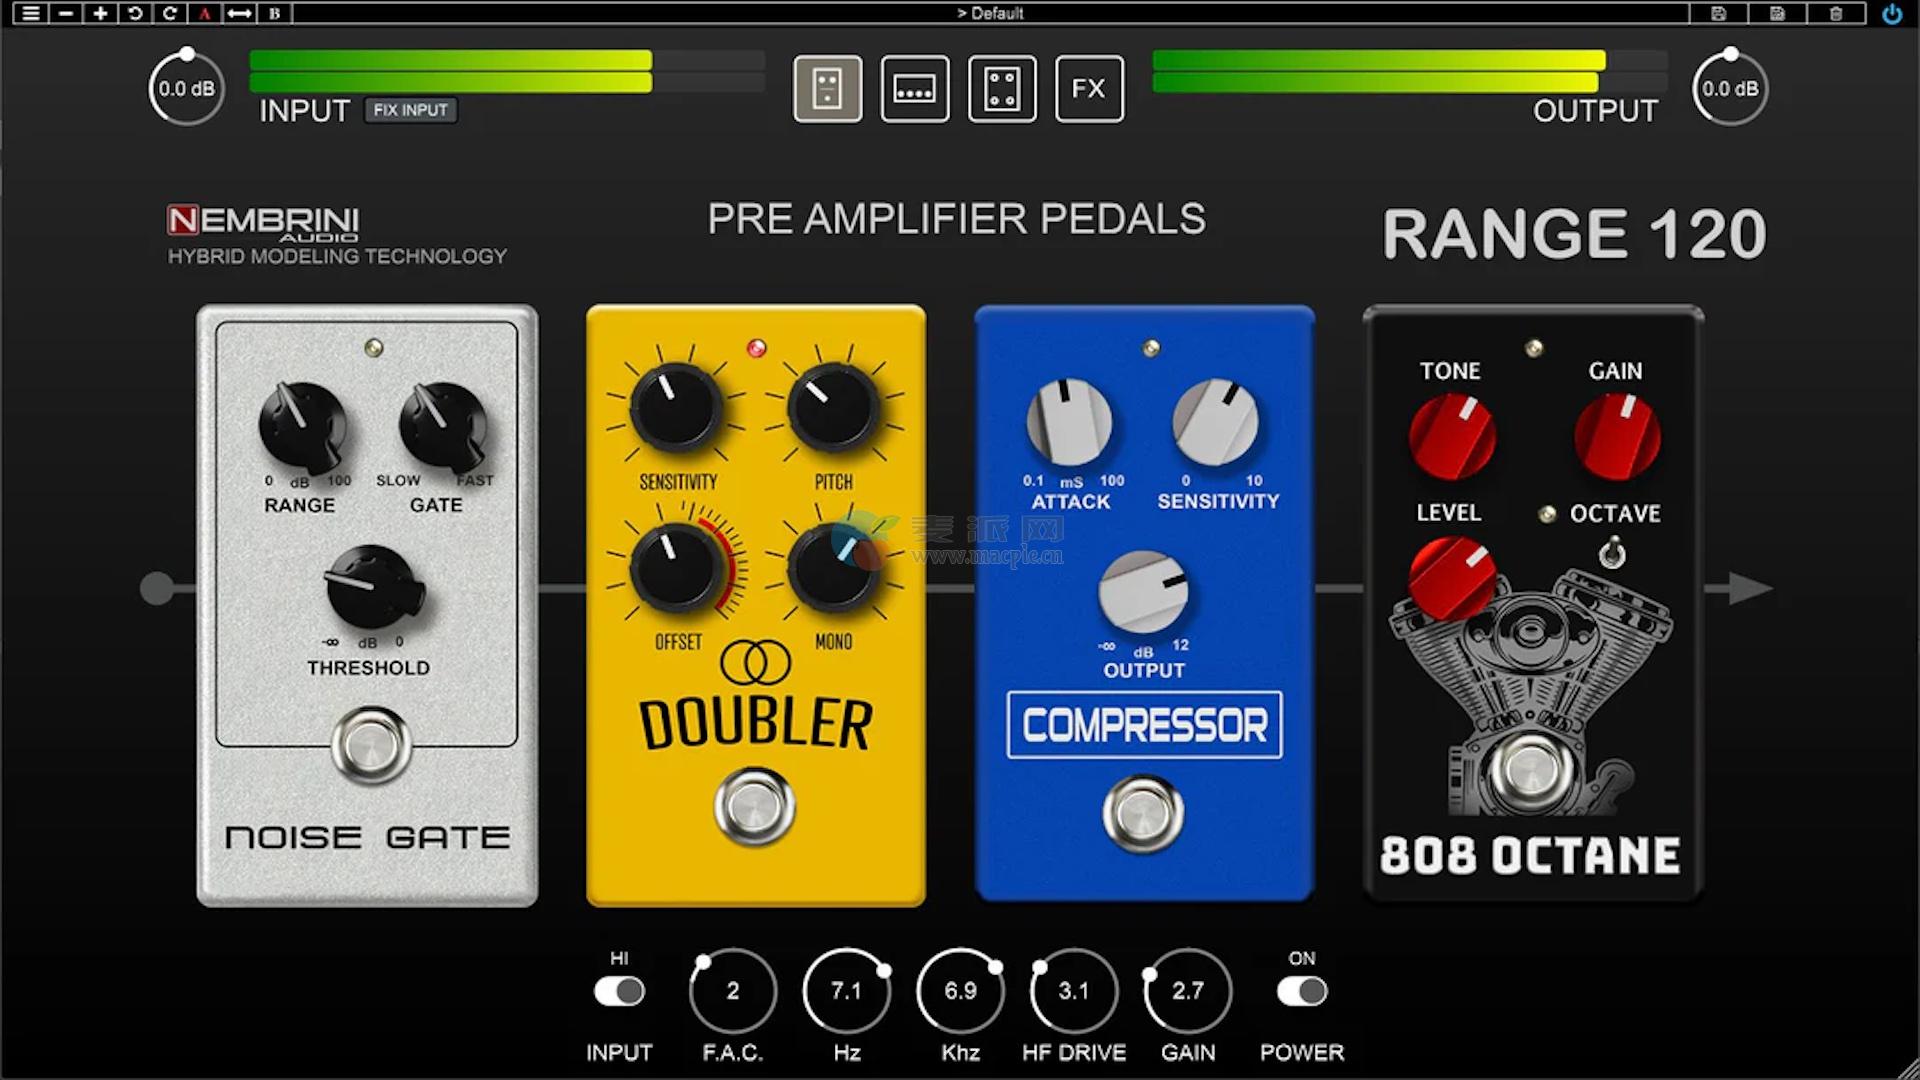Toggle the amp POWER ON switch
This screenshot has height=1080, width=1920.
click(x=1301, y=991)
